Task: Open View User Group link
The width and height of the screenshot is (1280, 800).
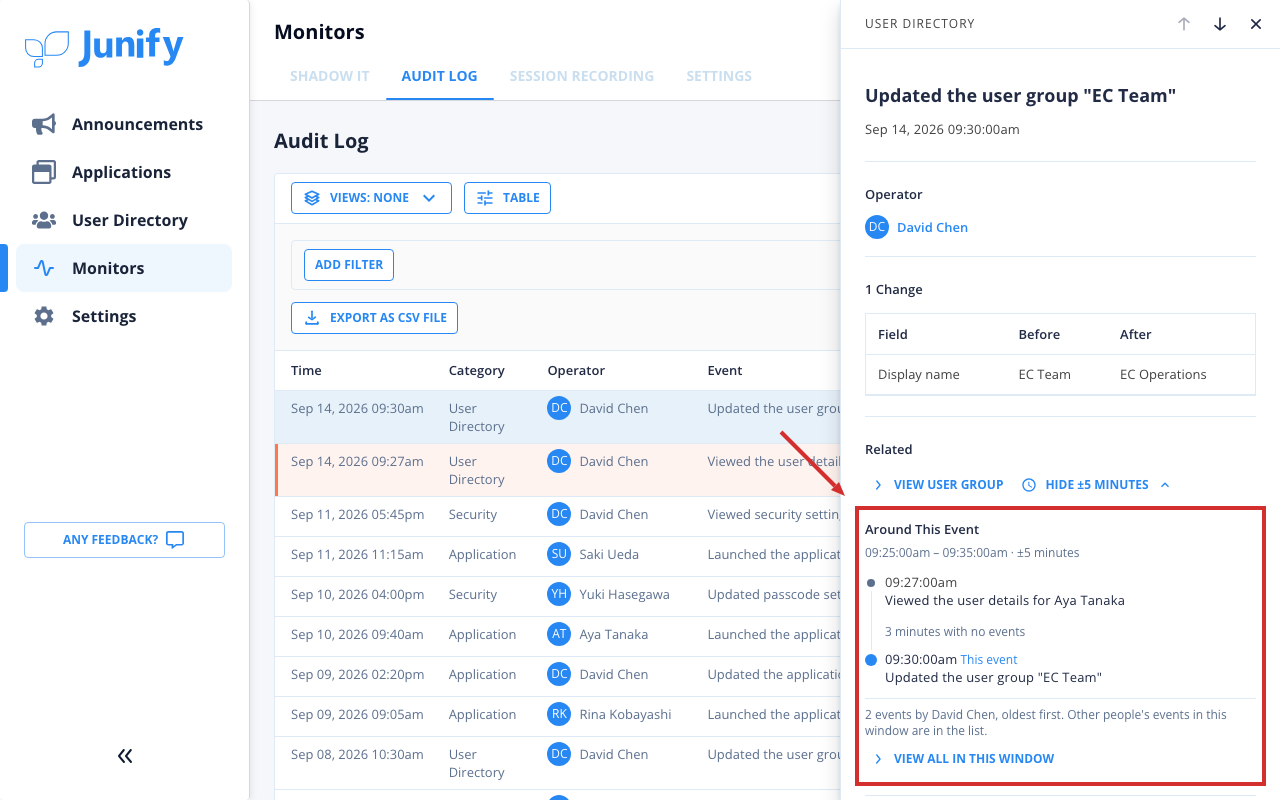Action: (938, 485)
